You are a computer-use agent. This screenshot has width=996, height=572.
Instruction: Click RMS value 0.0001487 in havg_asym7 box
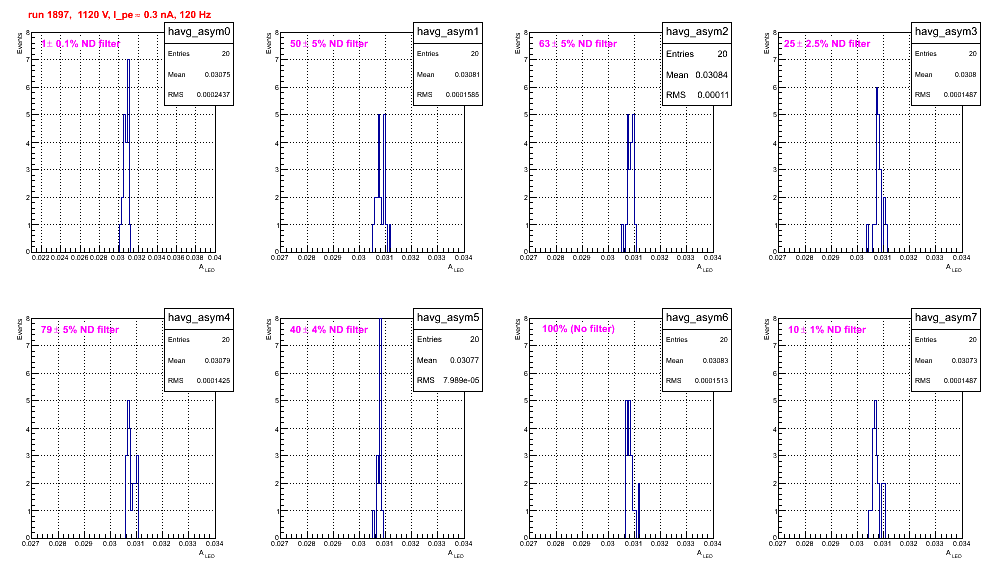pyautogui.click(x=960, y=381)
